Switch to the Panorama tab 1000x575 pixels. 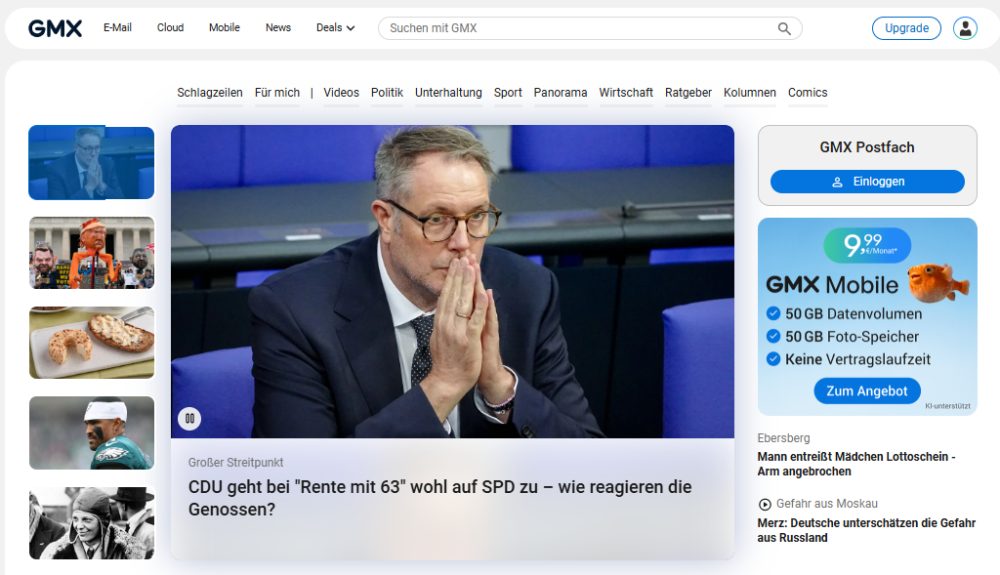point(560,92)
